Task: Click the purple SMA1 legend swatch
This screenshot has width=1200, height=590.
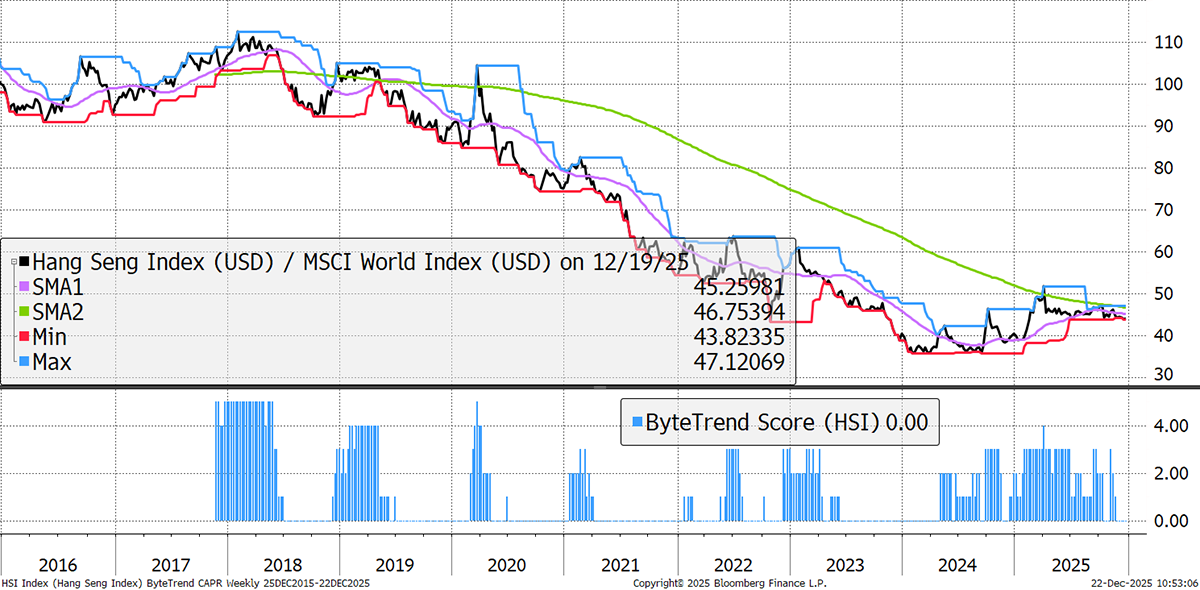Action: tap(25, 287)
